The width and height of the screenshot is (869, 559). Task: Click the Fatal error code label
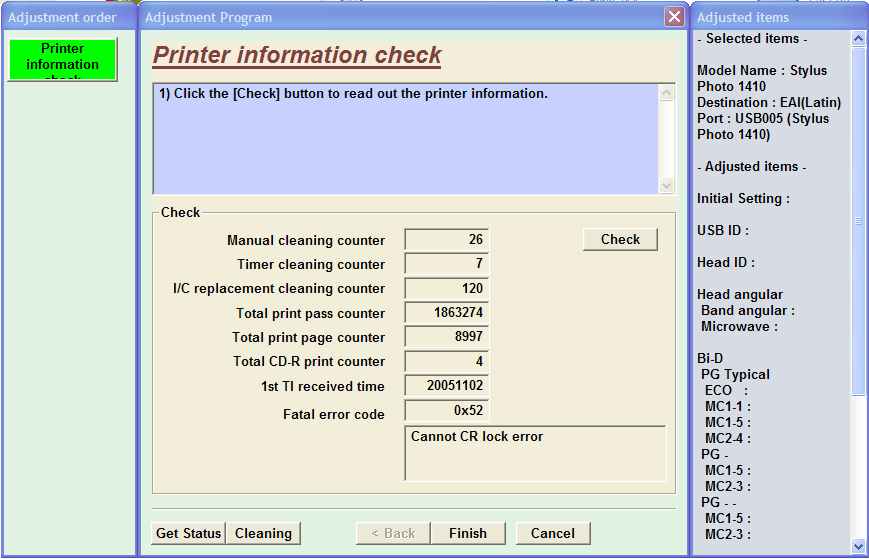coord(334,414)
